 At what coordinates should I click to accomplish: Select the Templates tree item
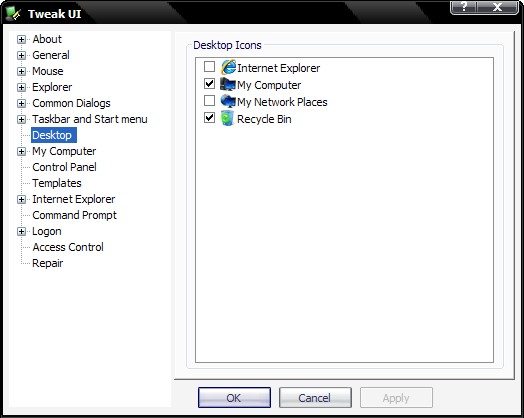click(x=57, y=183)
